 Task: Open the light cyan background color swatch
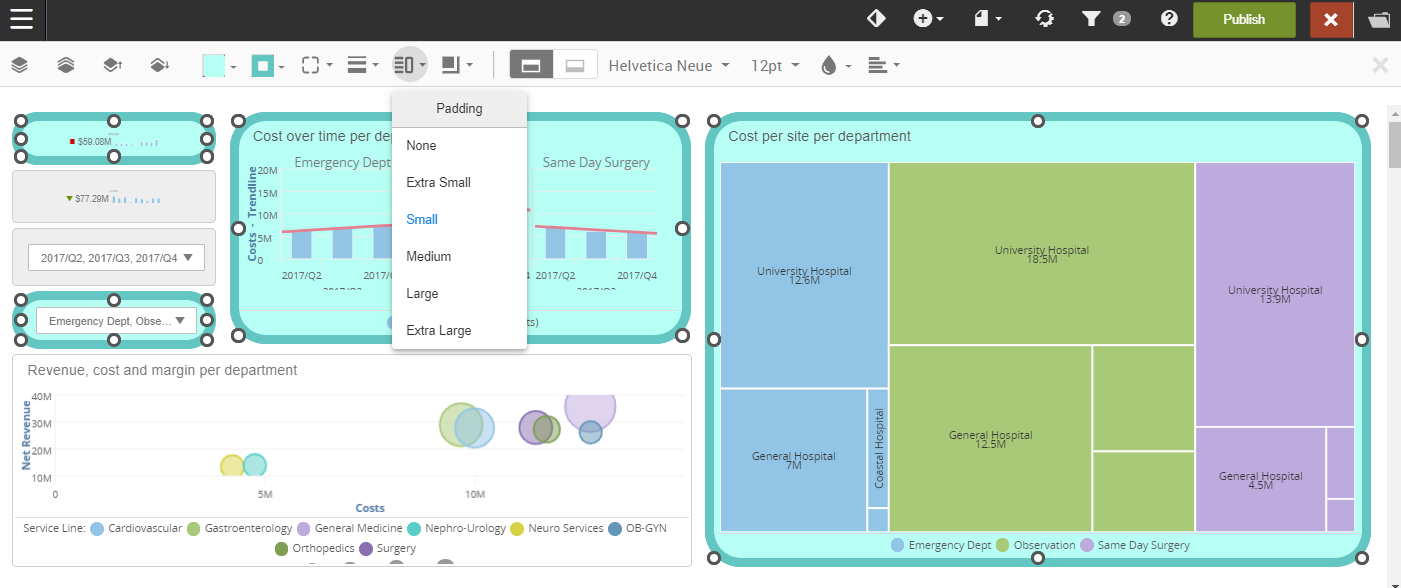coord(214,66)
